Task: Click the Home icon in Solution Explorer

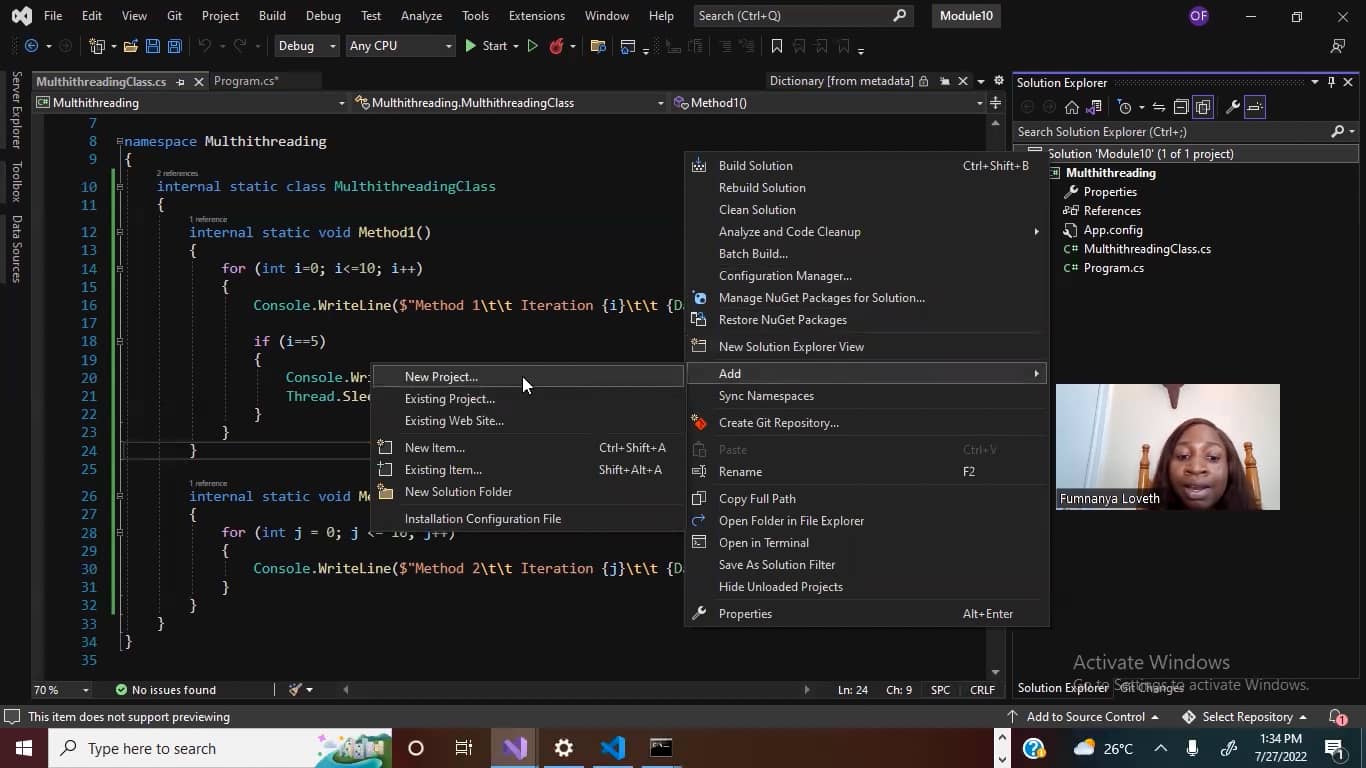Action: 1072,107
